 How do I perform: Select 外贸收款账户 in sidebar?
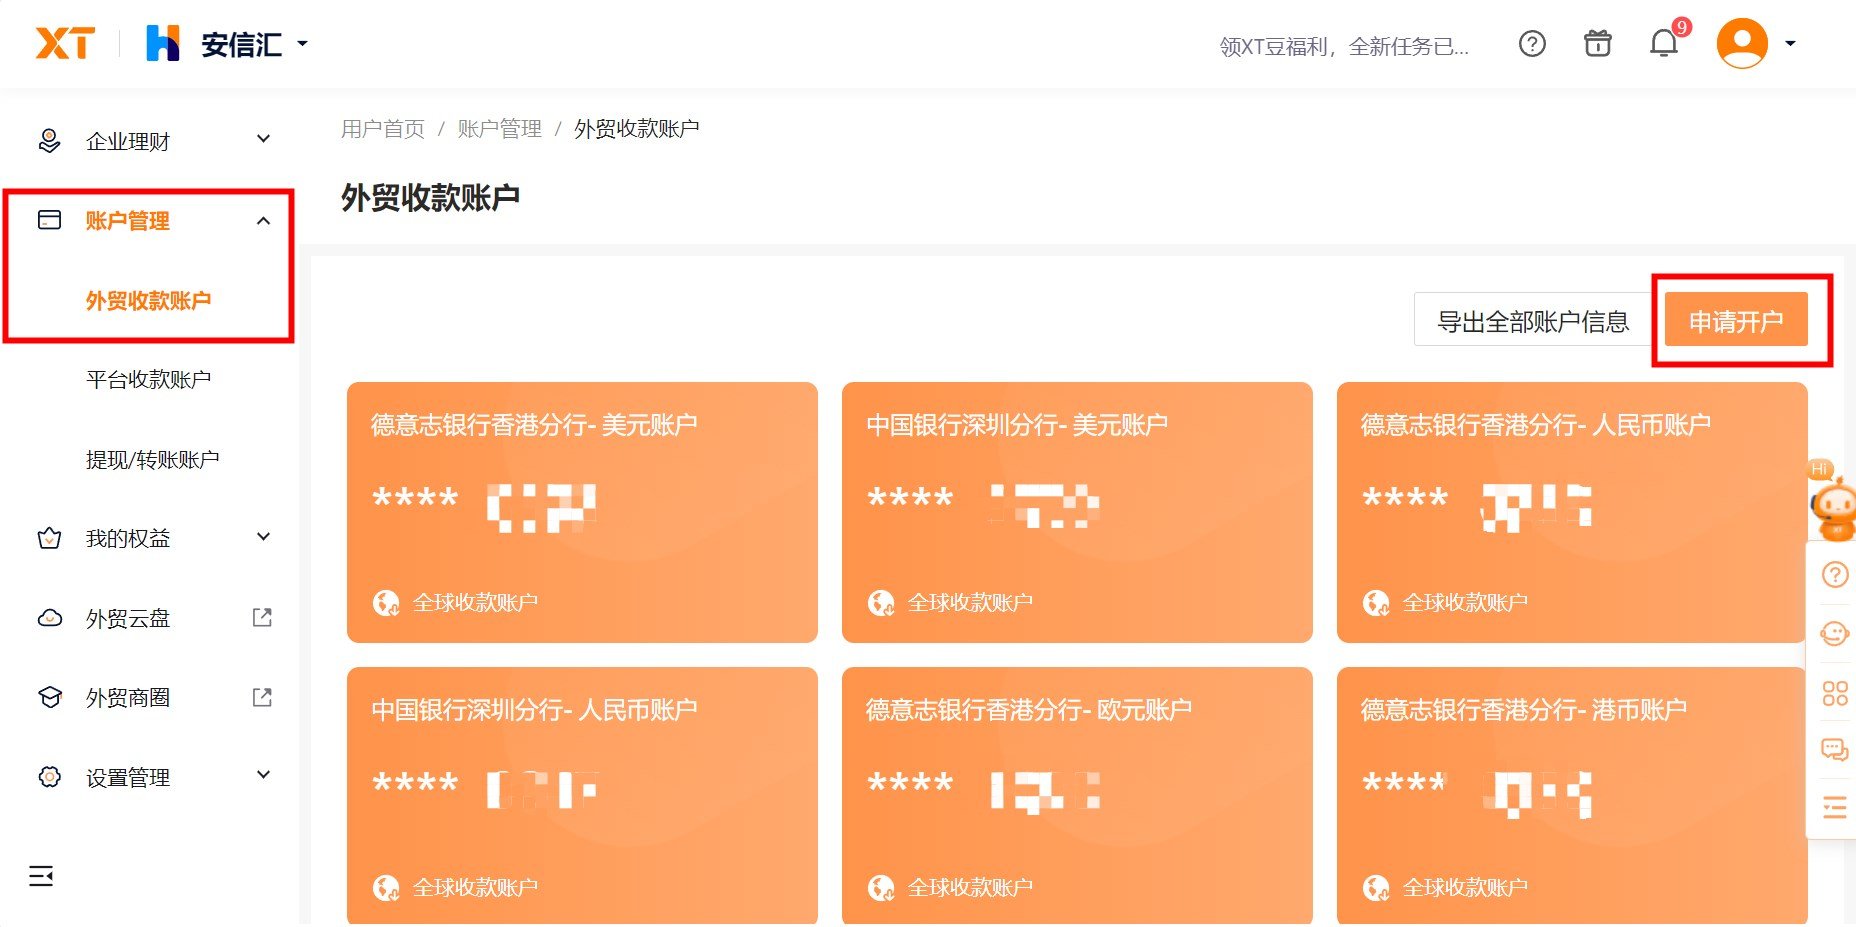[148, 300]
